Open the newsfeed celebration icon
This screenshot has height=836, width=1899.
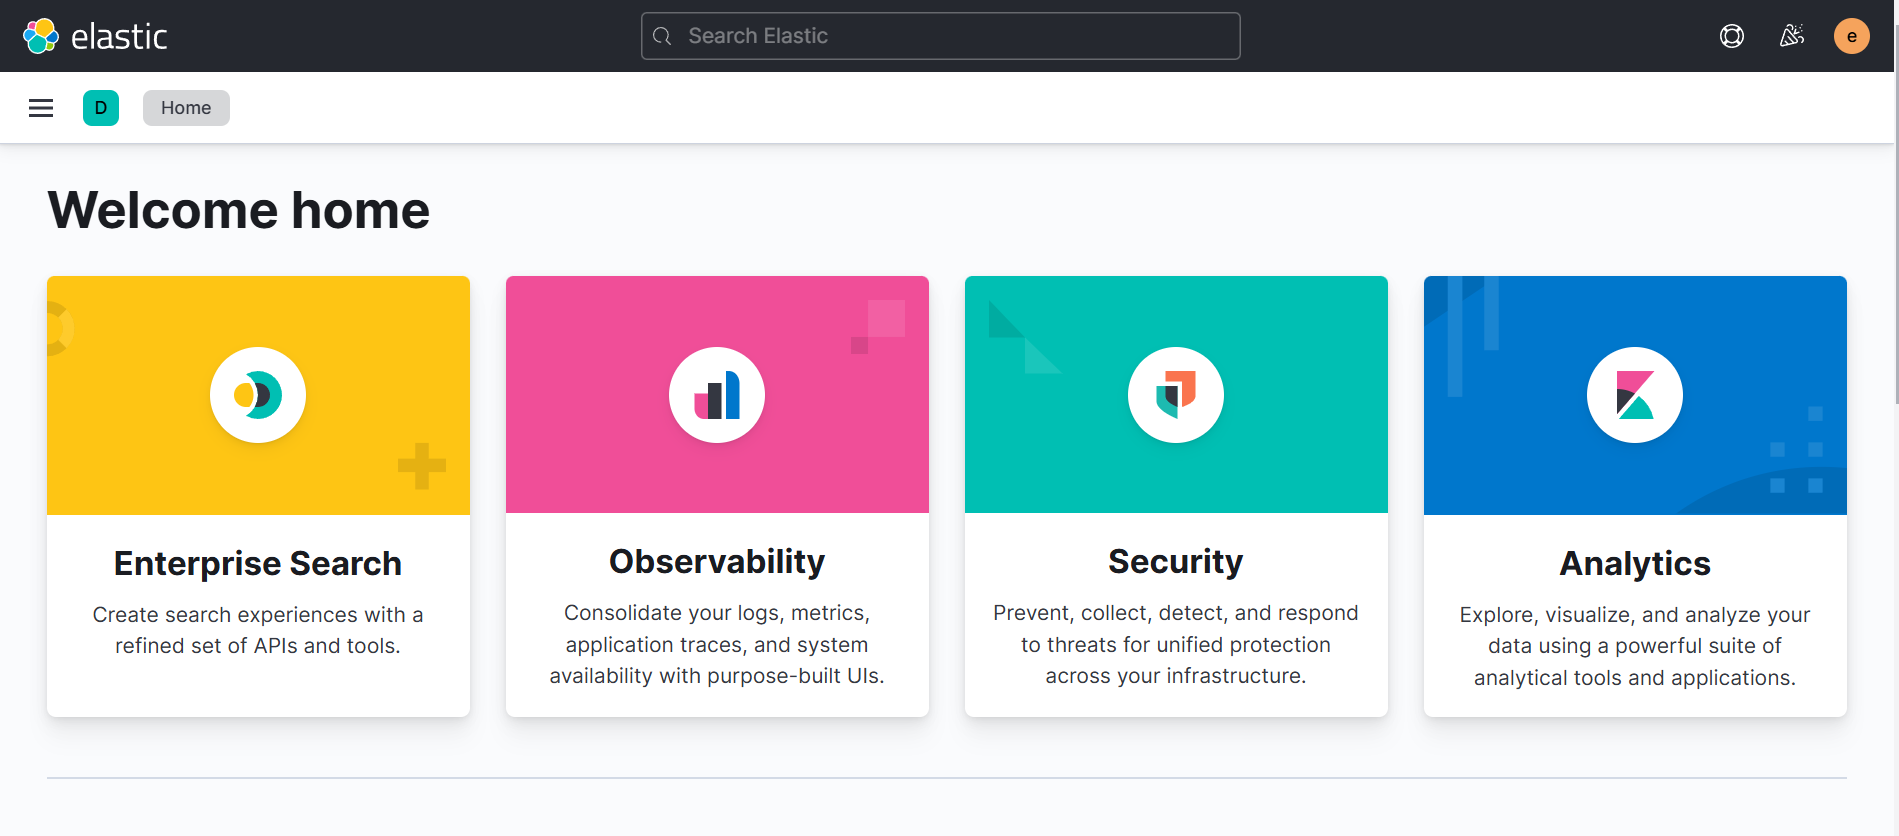click(x=1792, y=36)
